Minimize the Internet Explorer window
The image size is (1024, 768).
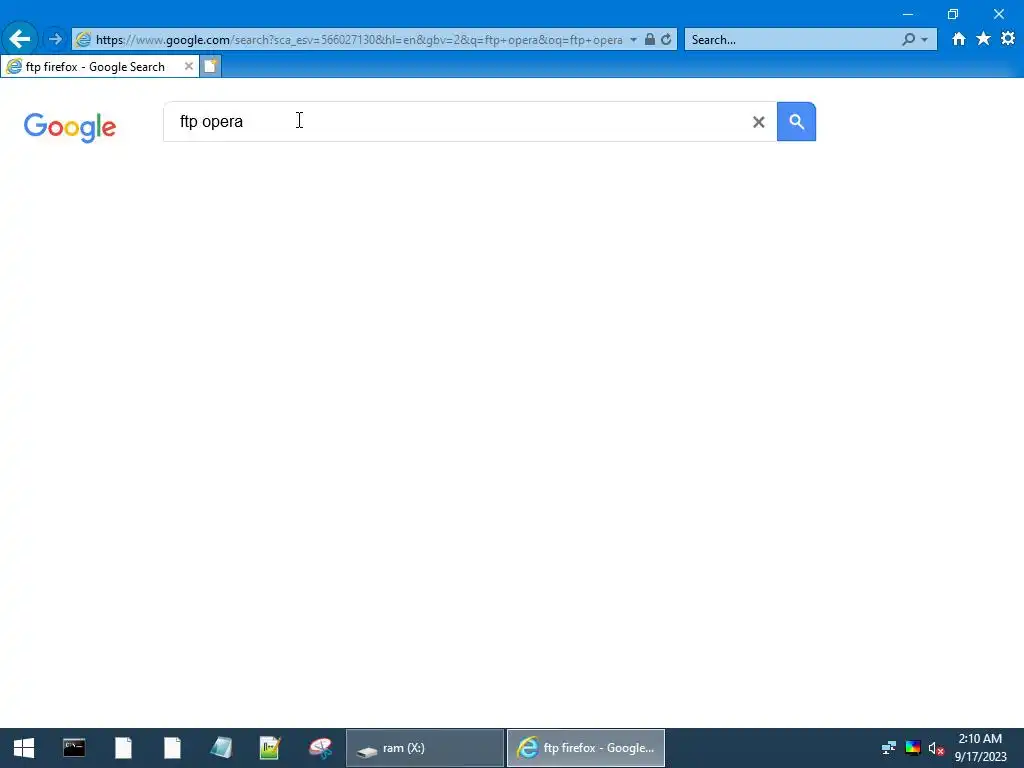coord(908,14)
